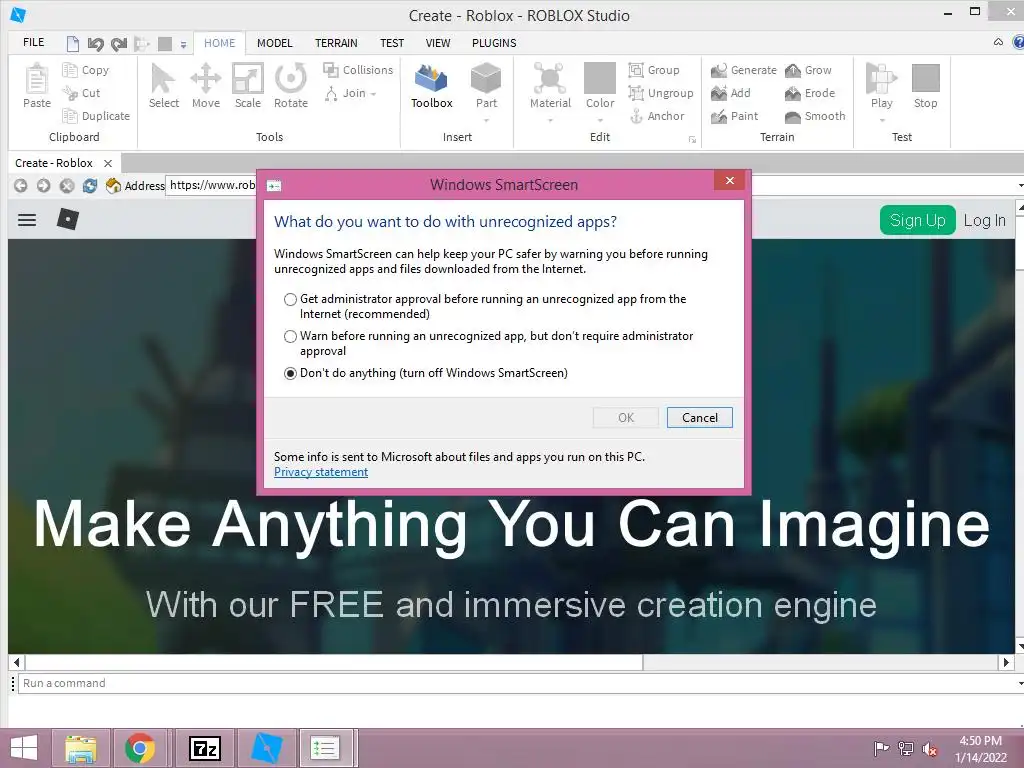Click the Ungroup tool
Viewport: 1024px width, 768px height.
point(661,93)
